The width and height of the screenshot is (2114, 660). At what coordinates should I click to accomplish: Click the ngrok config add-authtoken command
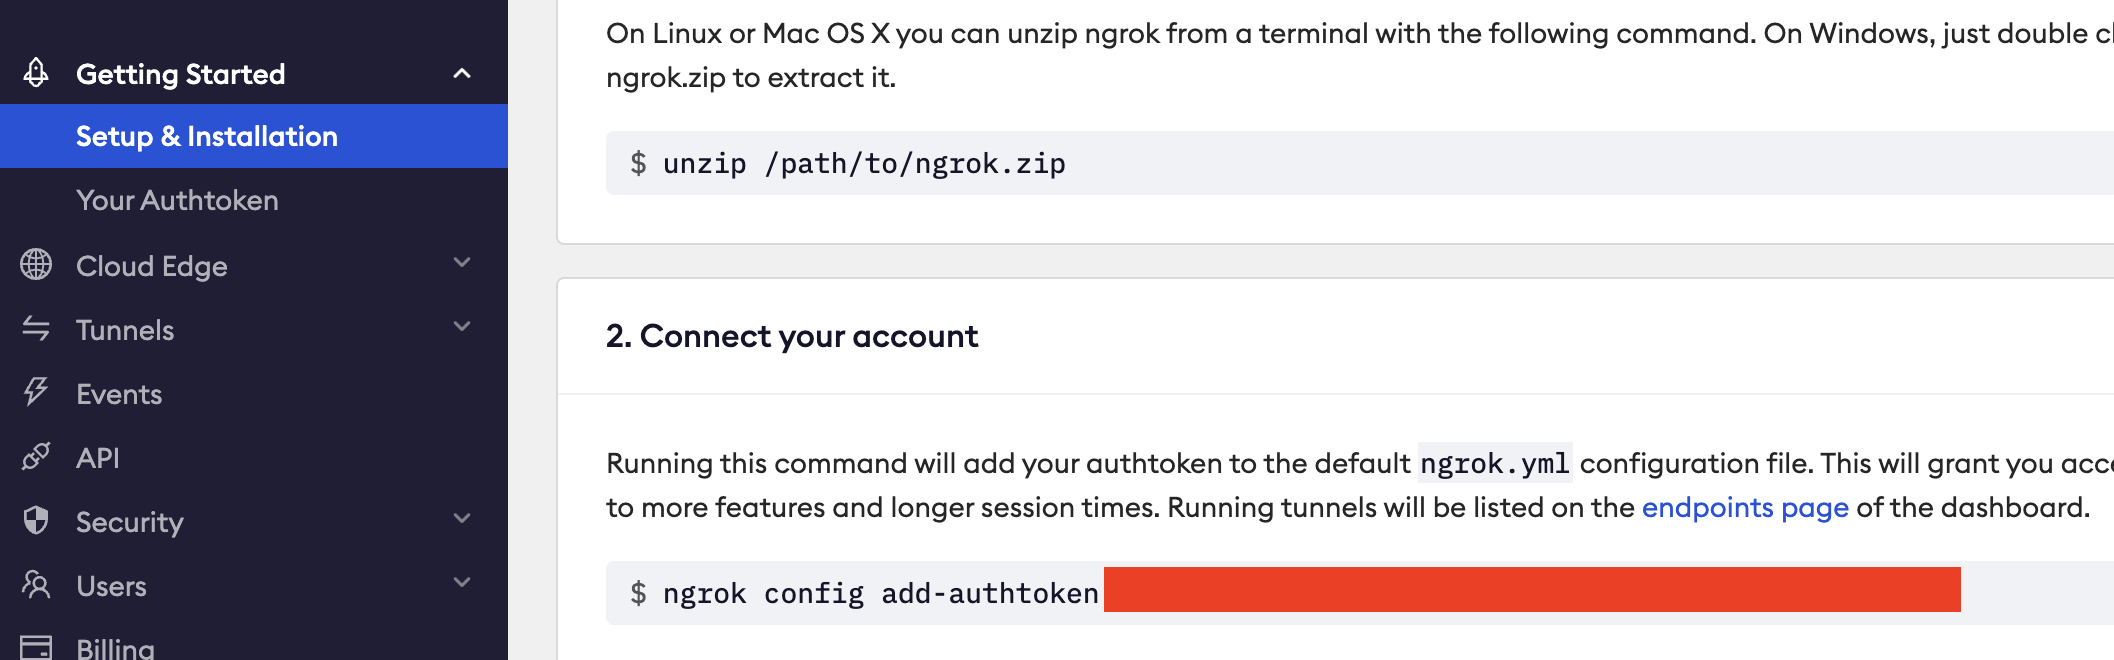coord(881,594)
